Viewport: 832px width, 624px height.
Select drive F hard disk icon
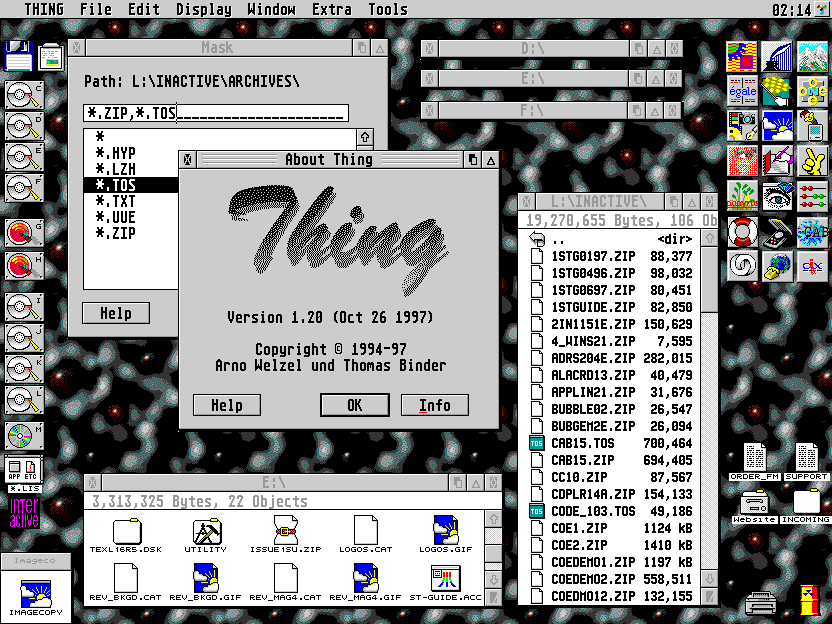click(x=24, y=188)
